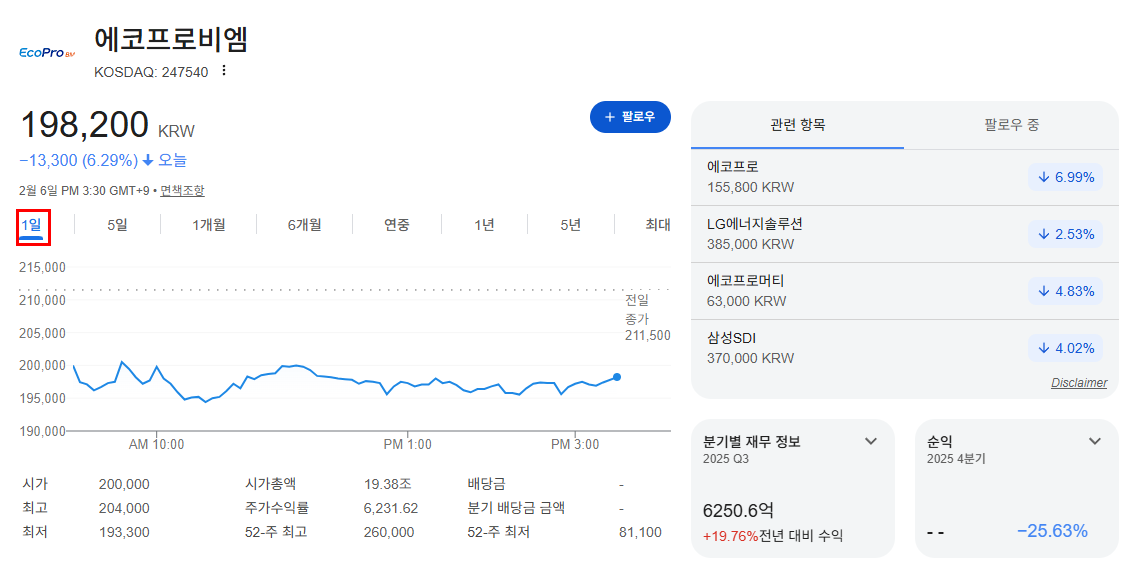
Task: Click the 분기 배당금 금액 label
Action: pyautogui.click(x=516, y=508)
